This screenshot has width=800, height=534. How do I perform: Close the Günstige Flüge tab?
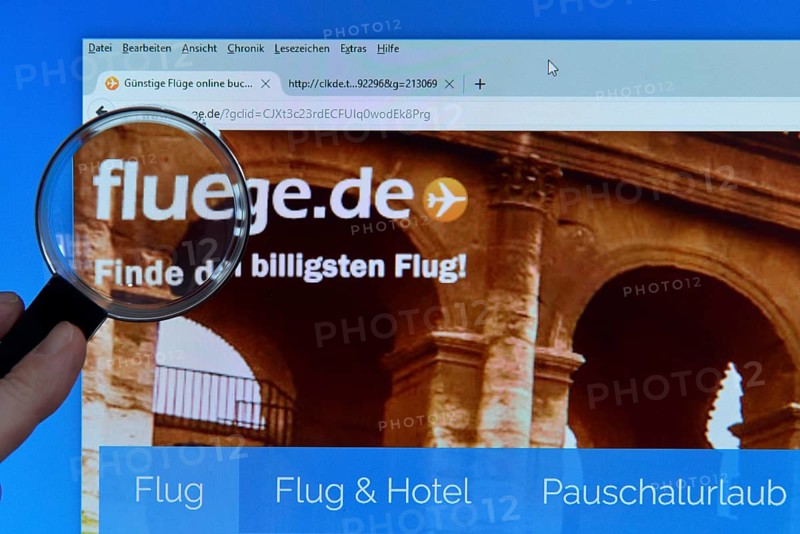266,84
